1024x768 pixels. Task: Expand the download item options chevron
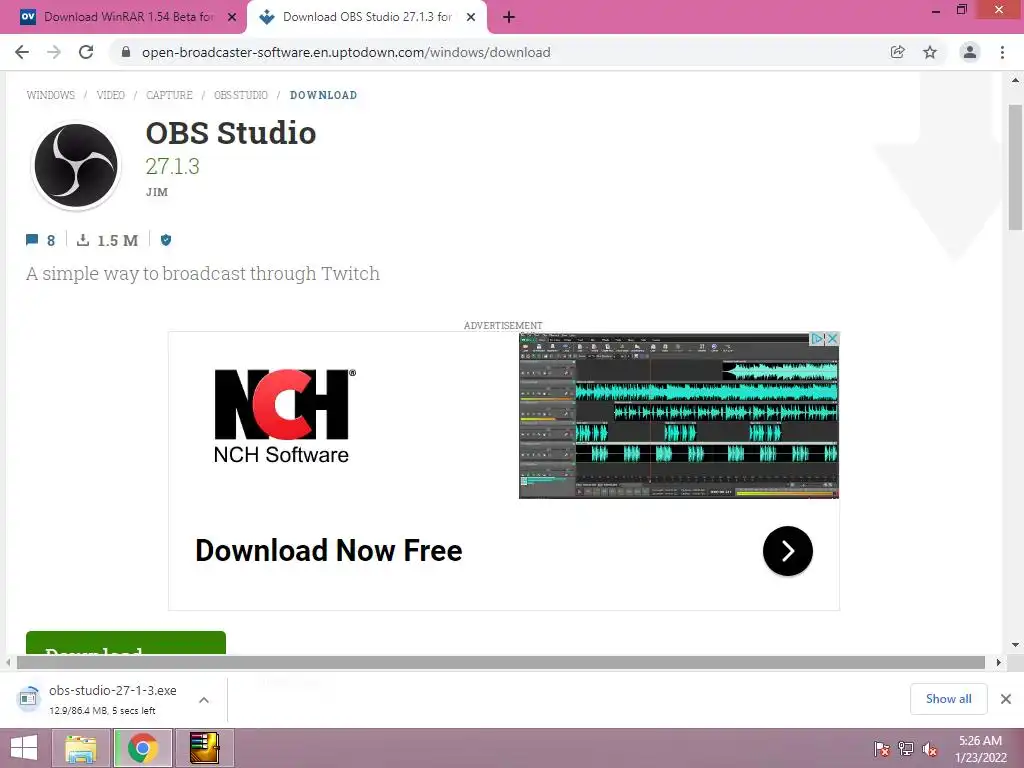point(204,699)
